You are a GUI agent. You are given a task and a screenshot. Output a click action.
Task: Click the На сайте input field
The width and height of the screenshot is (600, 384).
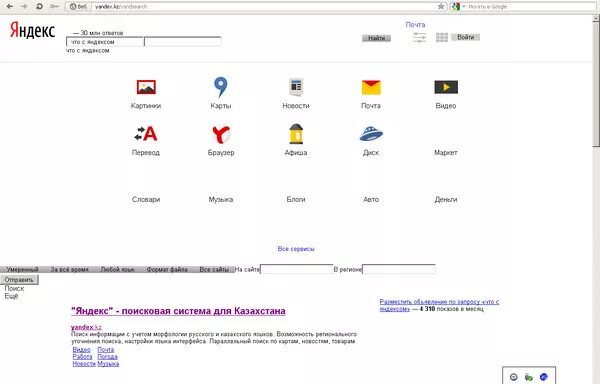297,269
